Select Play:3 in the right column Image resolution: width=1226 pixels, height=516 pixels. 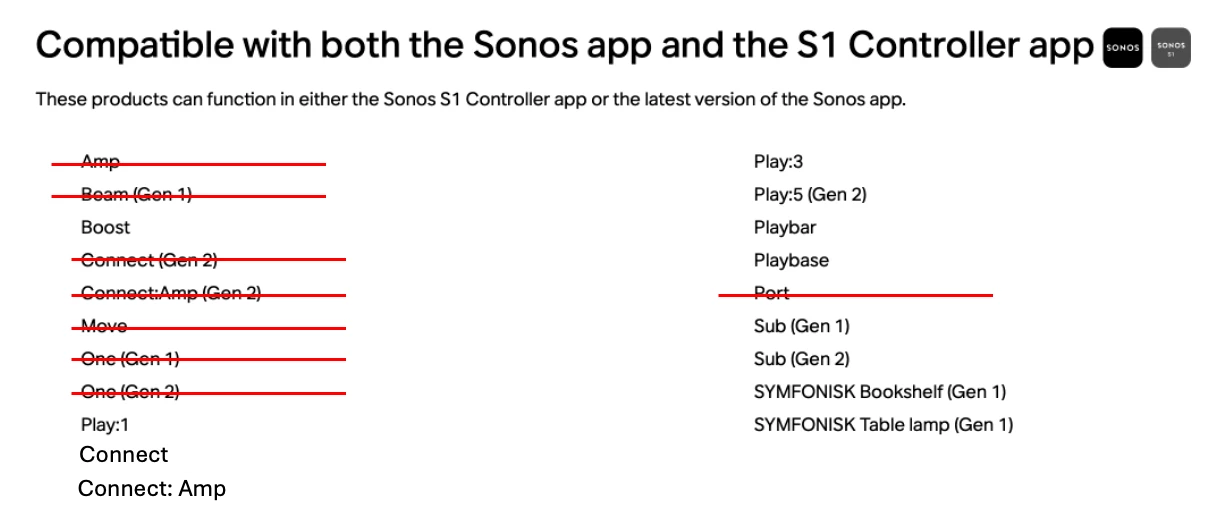click(x=778, y=161)
